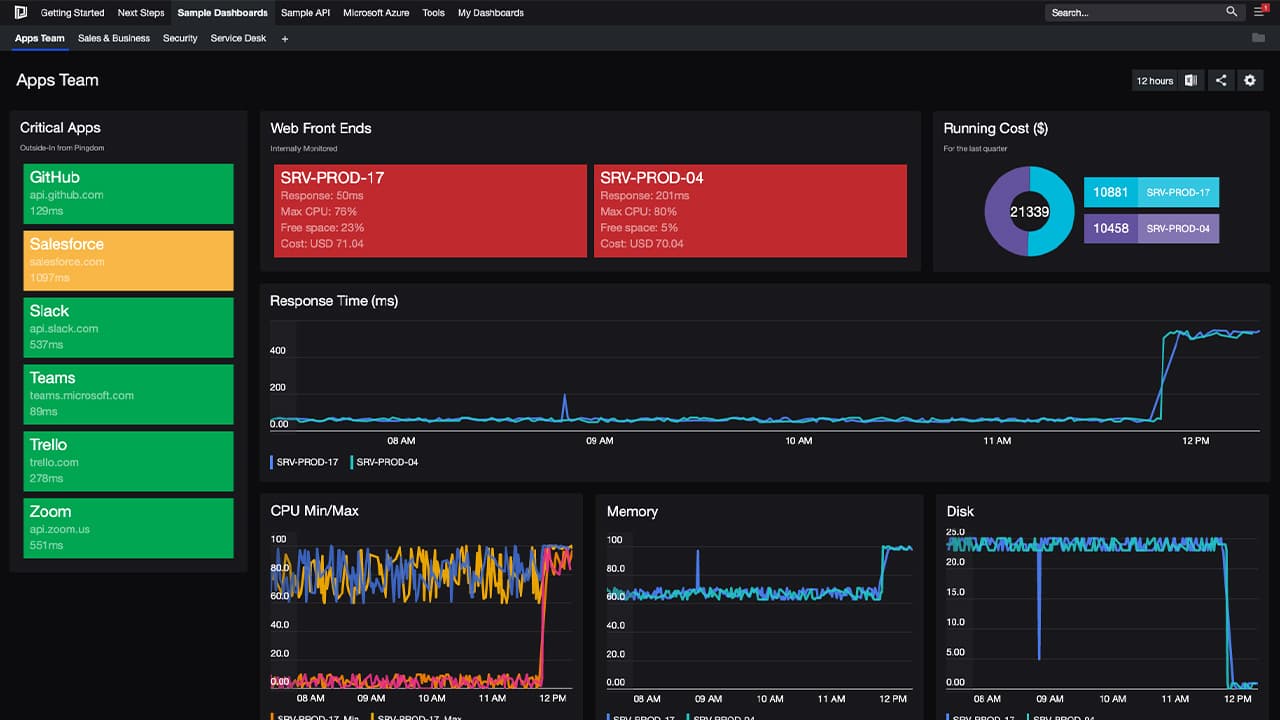Click the CPU Min/Max chart title

click(x=315, y=511)
